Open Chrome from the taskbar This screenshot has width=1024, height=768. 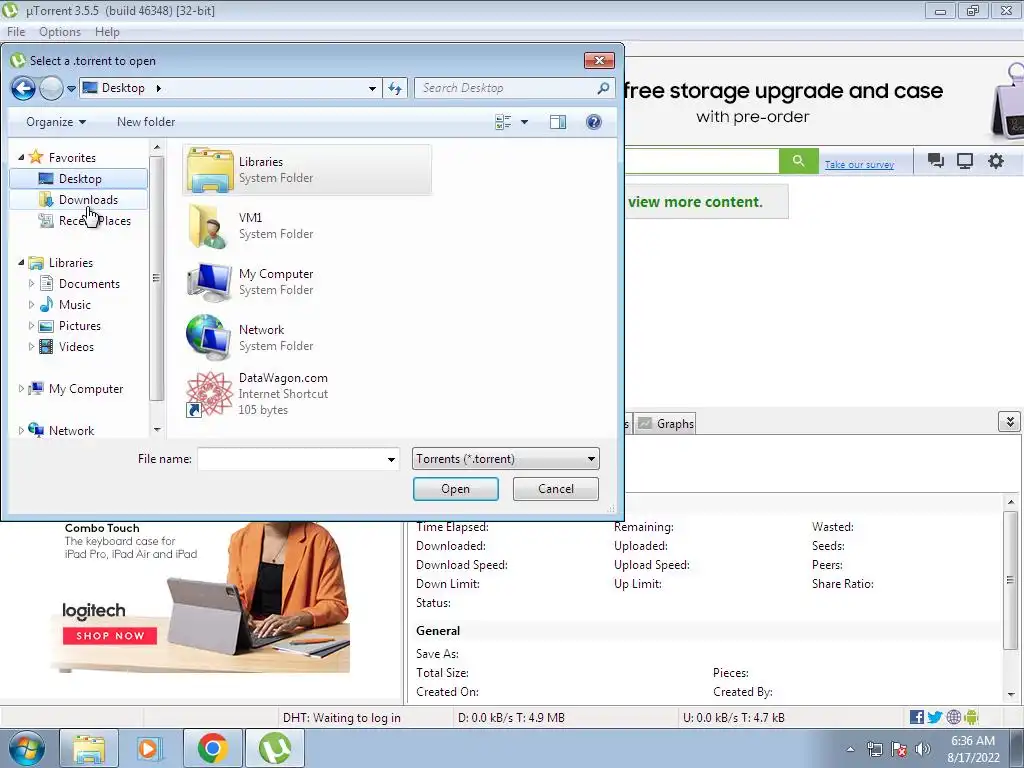tap(212, 748)
